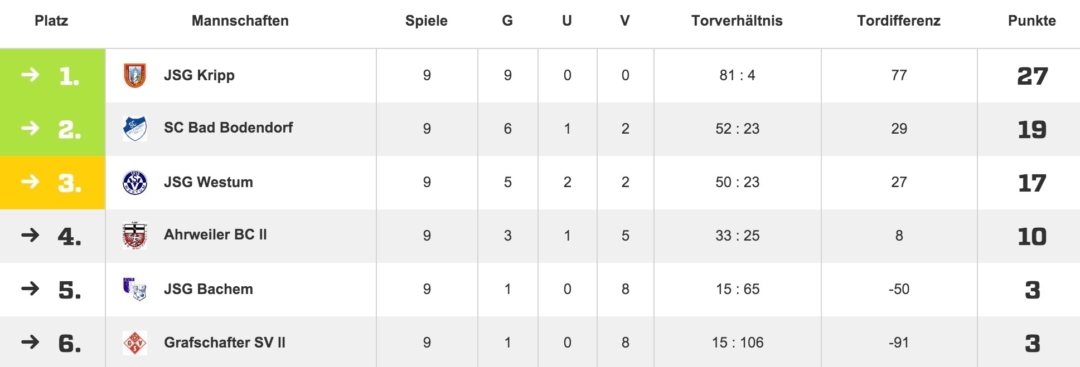1080x367 pixels.
Task: Click the trend arrow beside rank 4
Action: (x=30, y=235)
